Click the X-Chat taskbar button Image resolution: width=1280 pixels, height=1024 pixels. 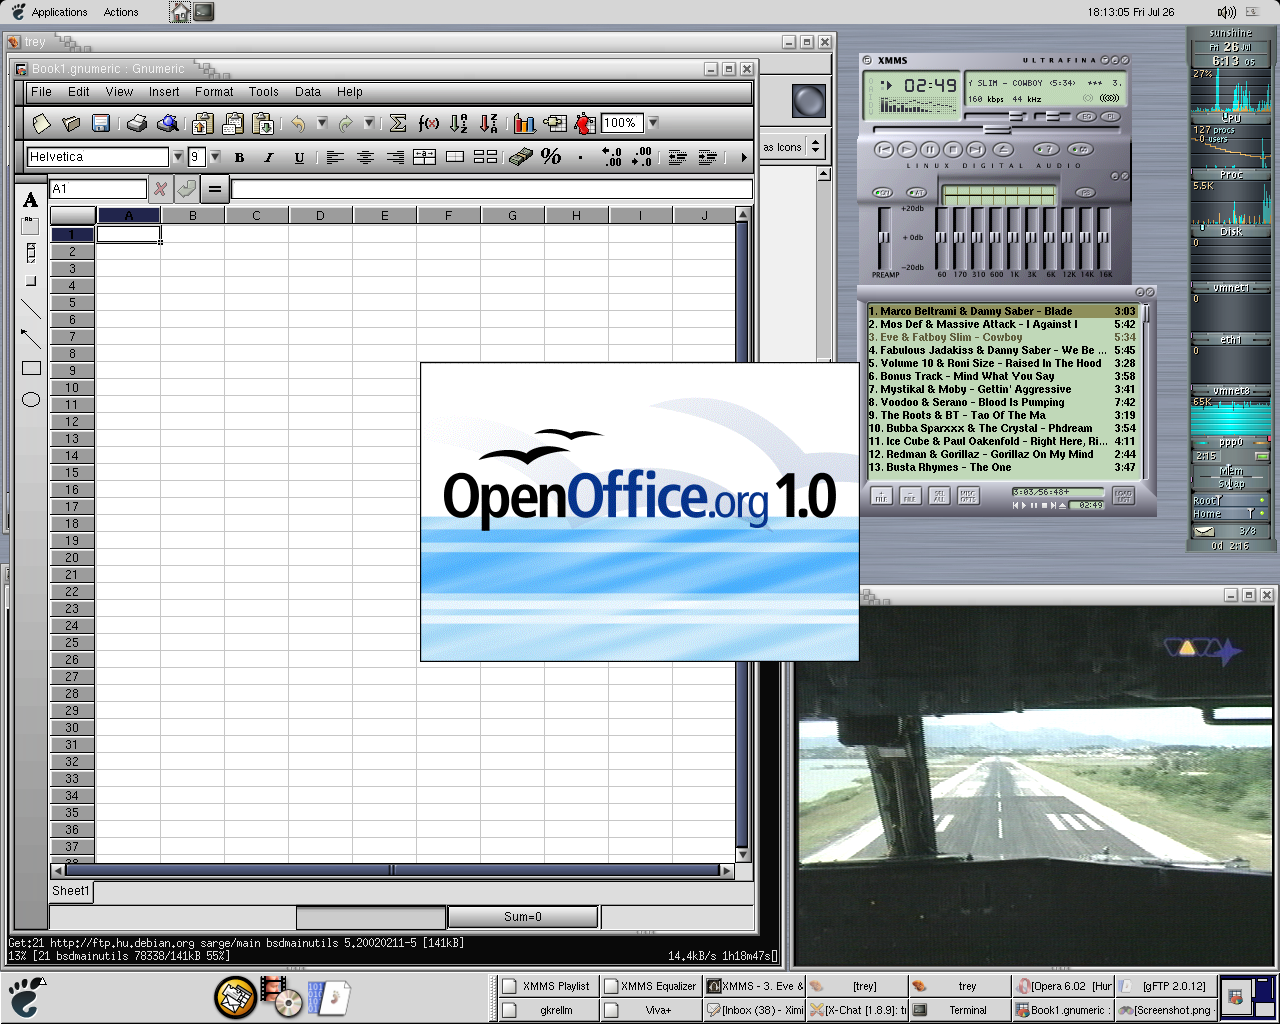(857, 1010)
